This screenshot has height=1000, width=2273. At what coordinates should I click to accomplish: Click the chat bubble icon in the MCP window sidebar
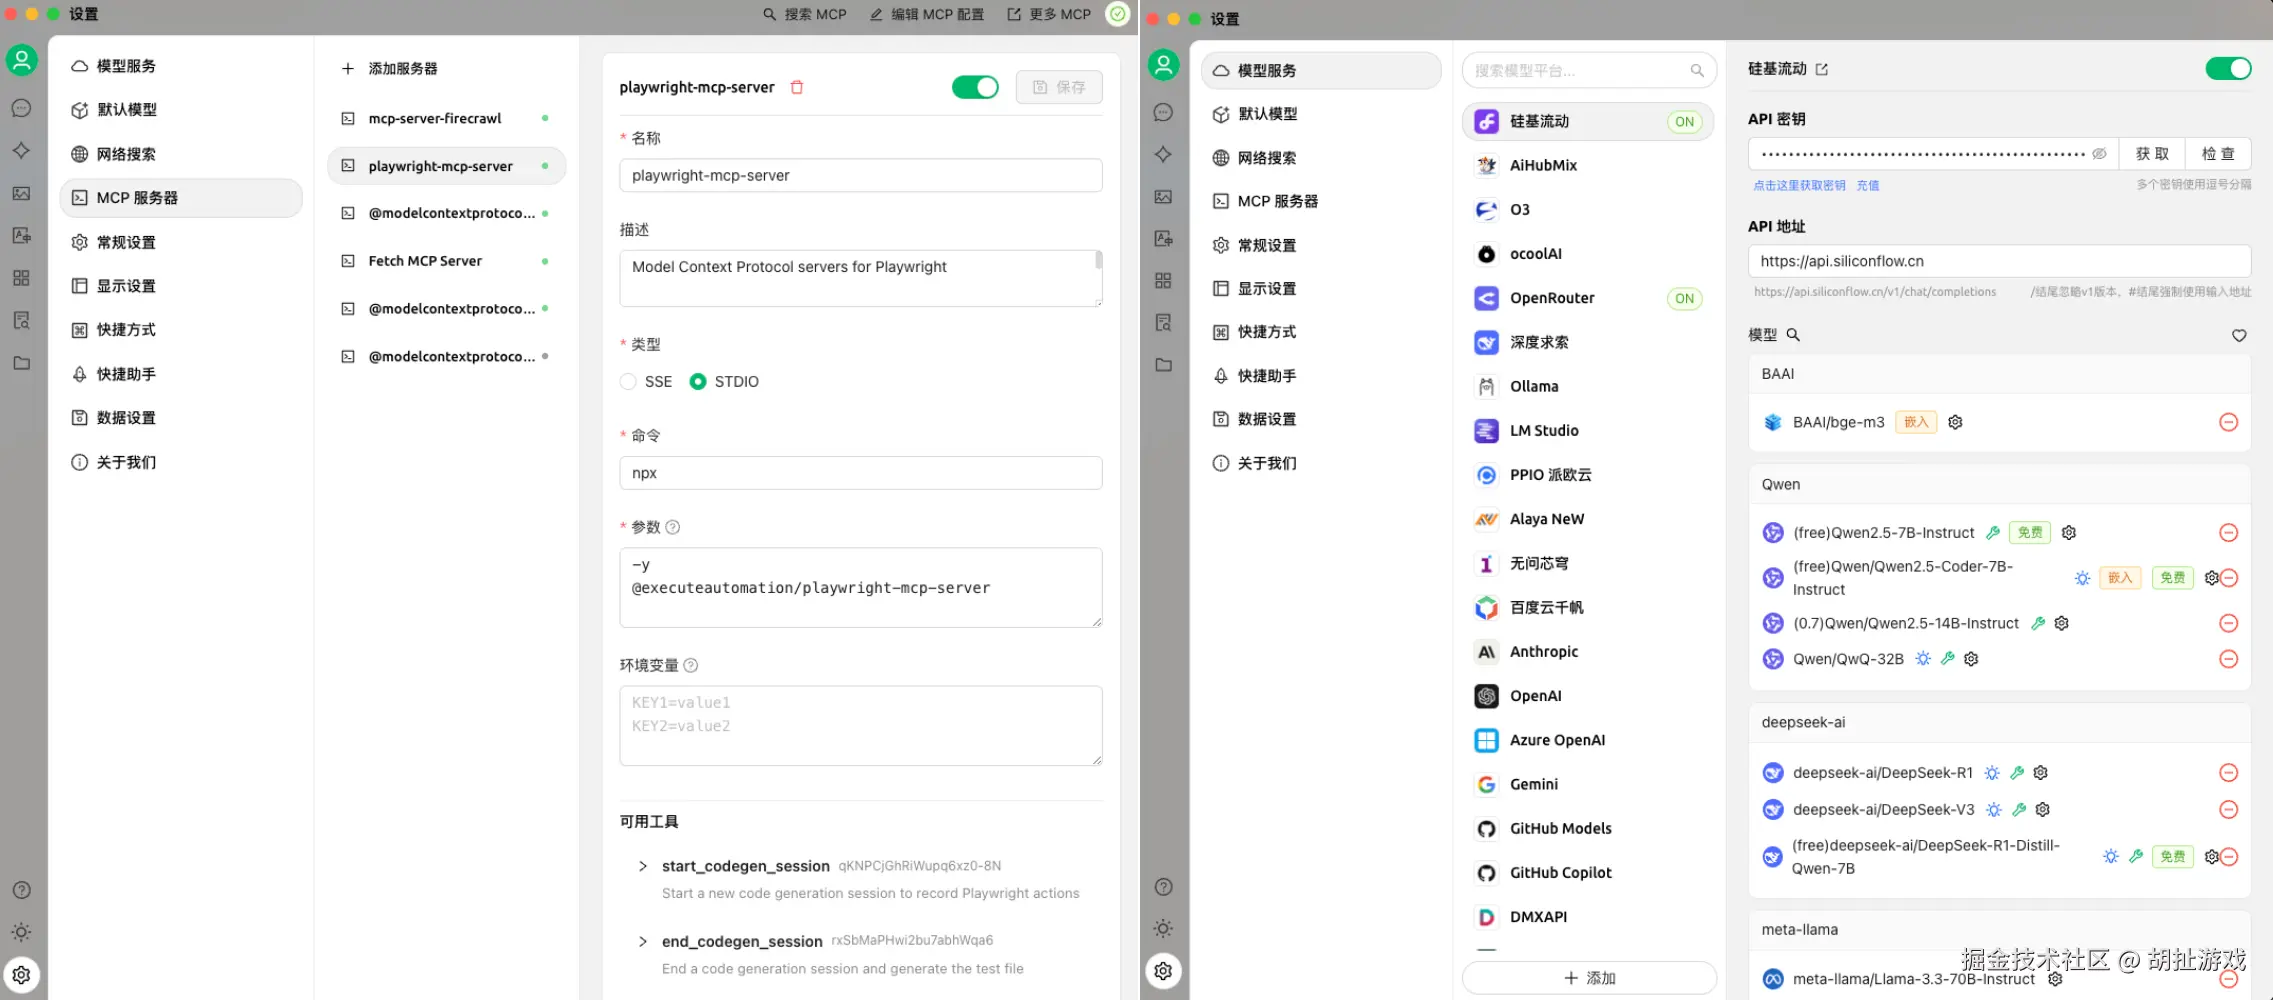point(21,108)
